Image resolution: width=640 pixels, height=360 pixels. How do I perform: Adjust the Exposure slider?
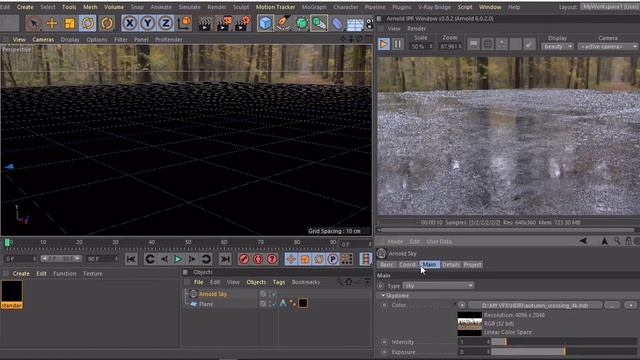tap(564, 352)
